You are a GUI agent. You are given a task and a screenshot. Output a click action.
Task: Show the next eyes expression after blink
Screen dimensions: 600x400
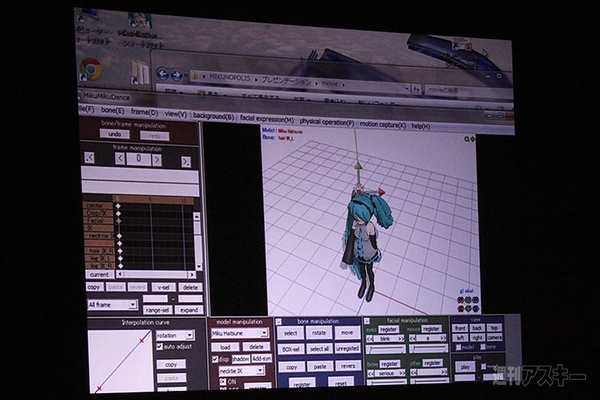[x=400, y=339]
